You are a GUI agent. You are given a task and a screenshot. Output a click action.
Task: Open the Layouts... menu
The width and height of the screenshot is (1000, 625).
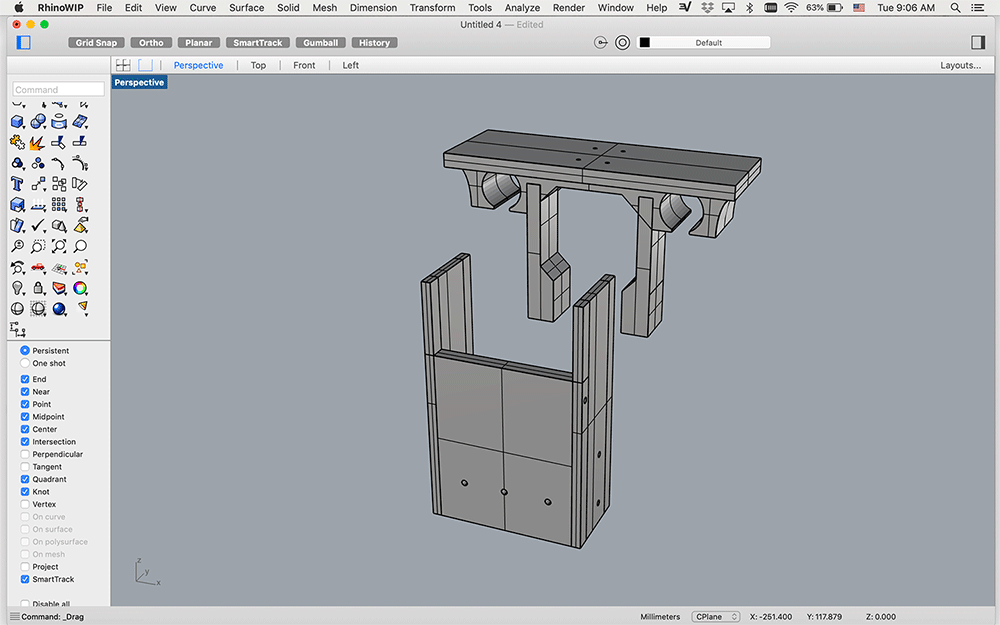click(960, 65)
